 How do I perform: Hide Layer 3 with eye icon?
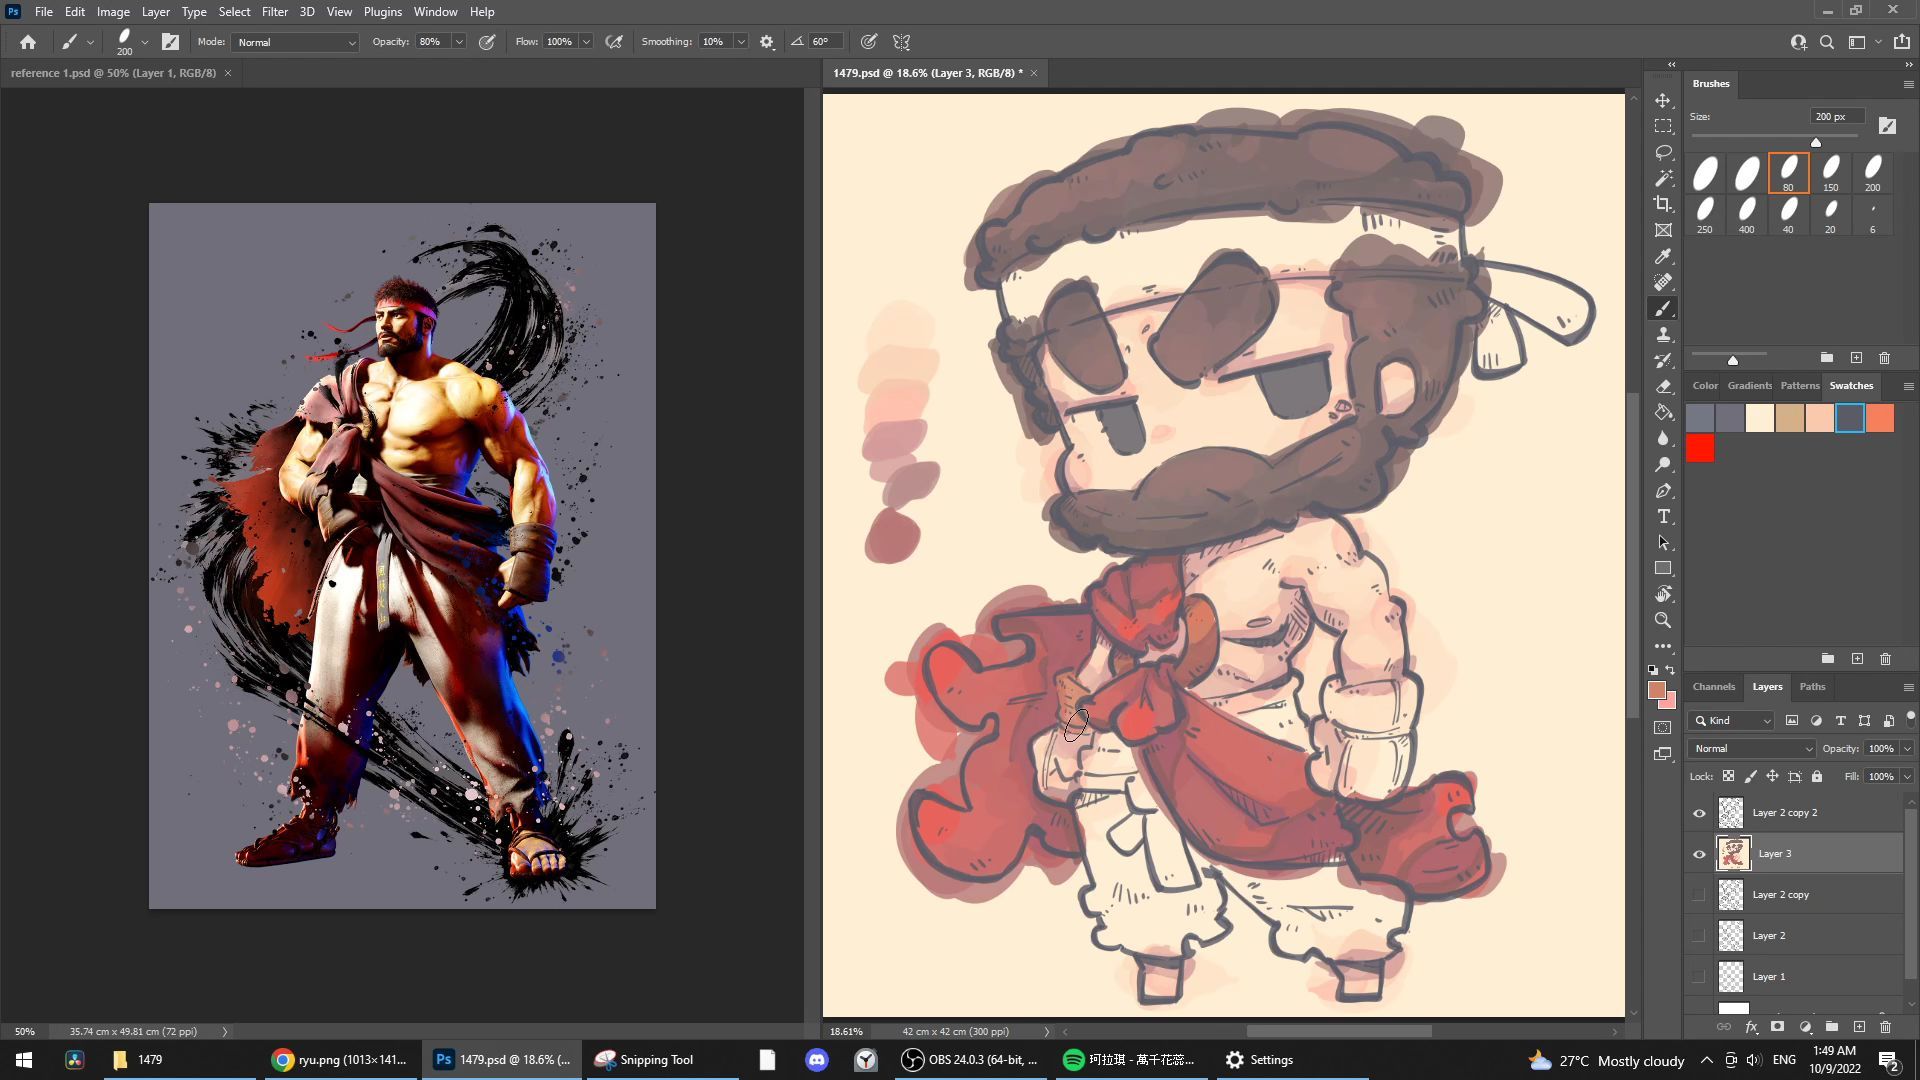pos(1699,854)
